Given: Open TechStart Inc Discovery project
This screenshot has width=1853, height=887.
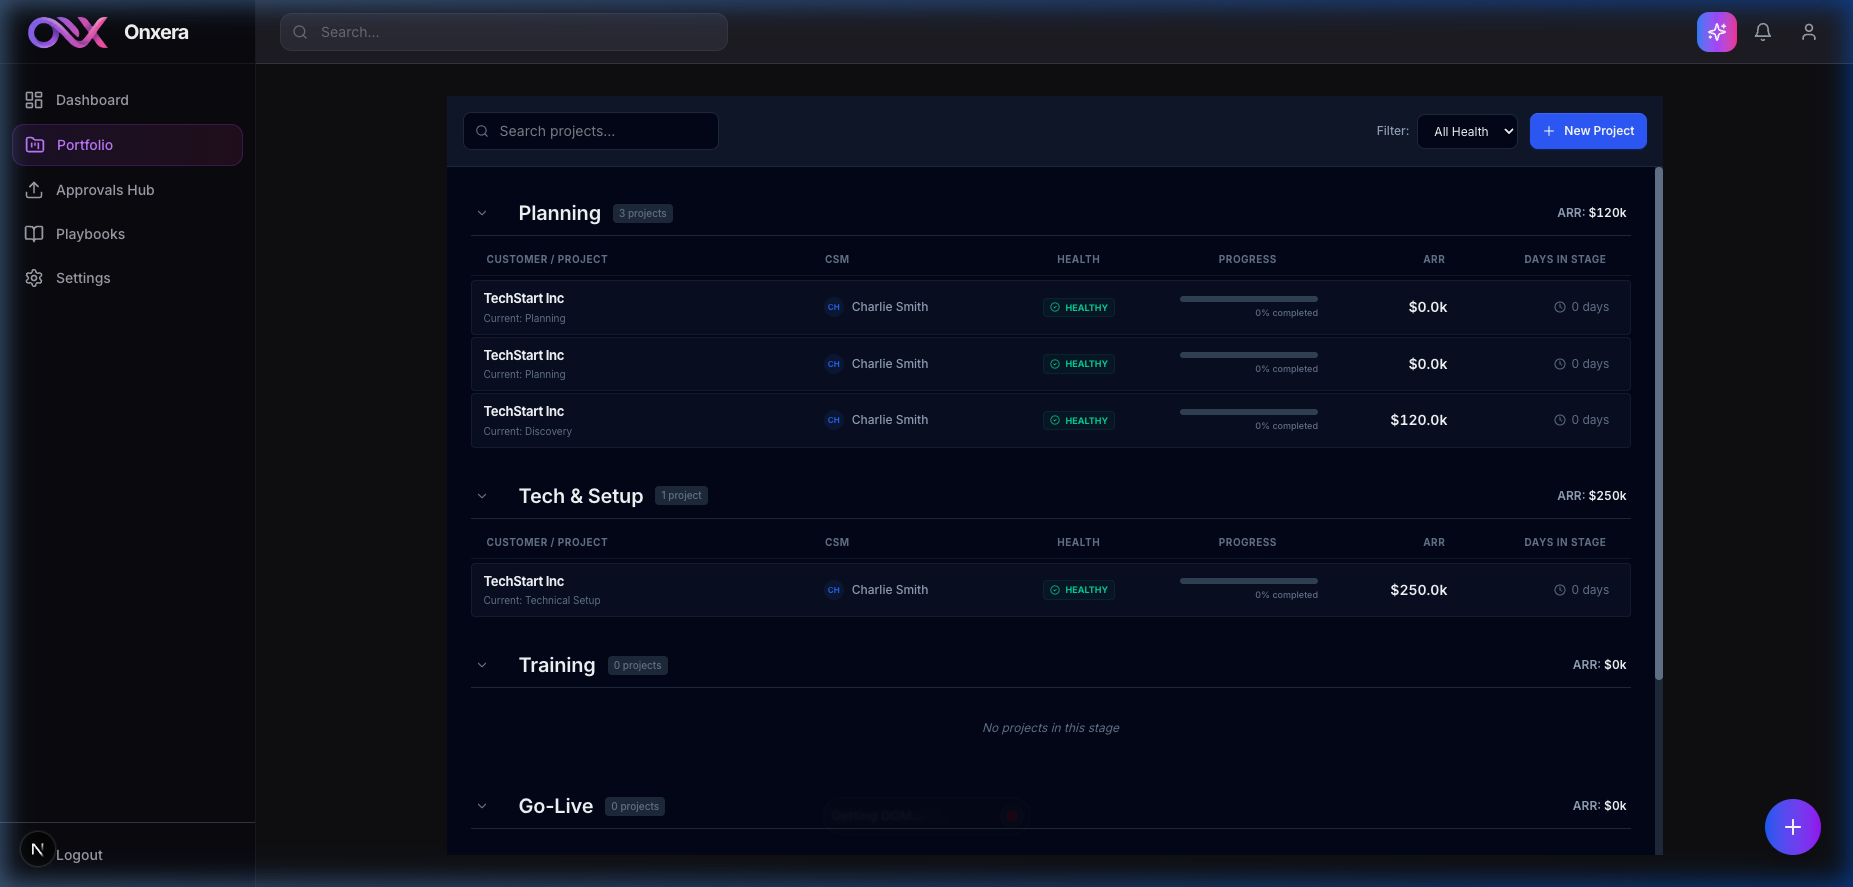Looking at the screenshot, I should (1050, 421).
